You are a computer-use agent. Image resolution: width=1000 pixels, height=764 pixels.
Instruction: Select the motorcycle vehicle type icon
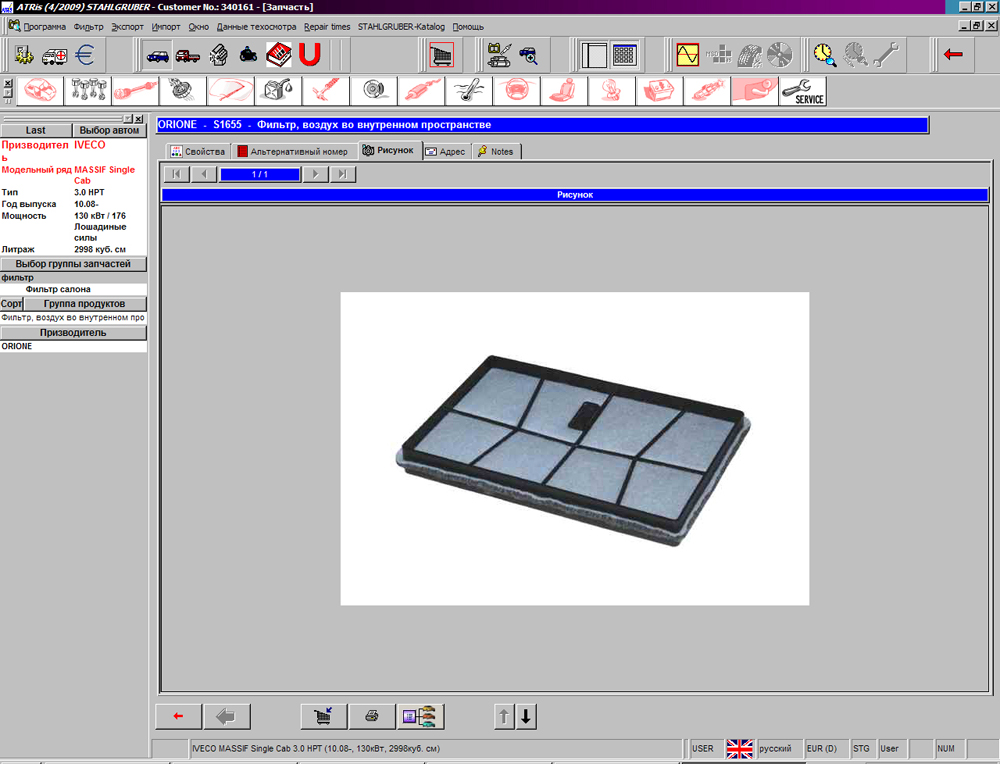tap(248, 54)
